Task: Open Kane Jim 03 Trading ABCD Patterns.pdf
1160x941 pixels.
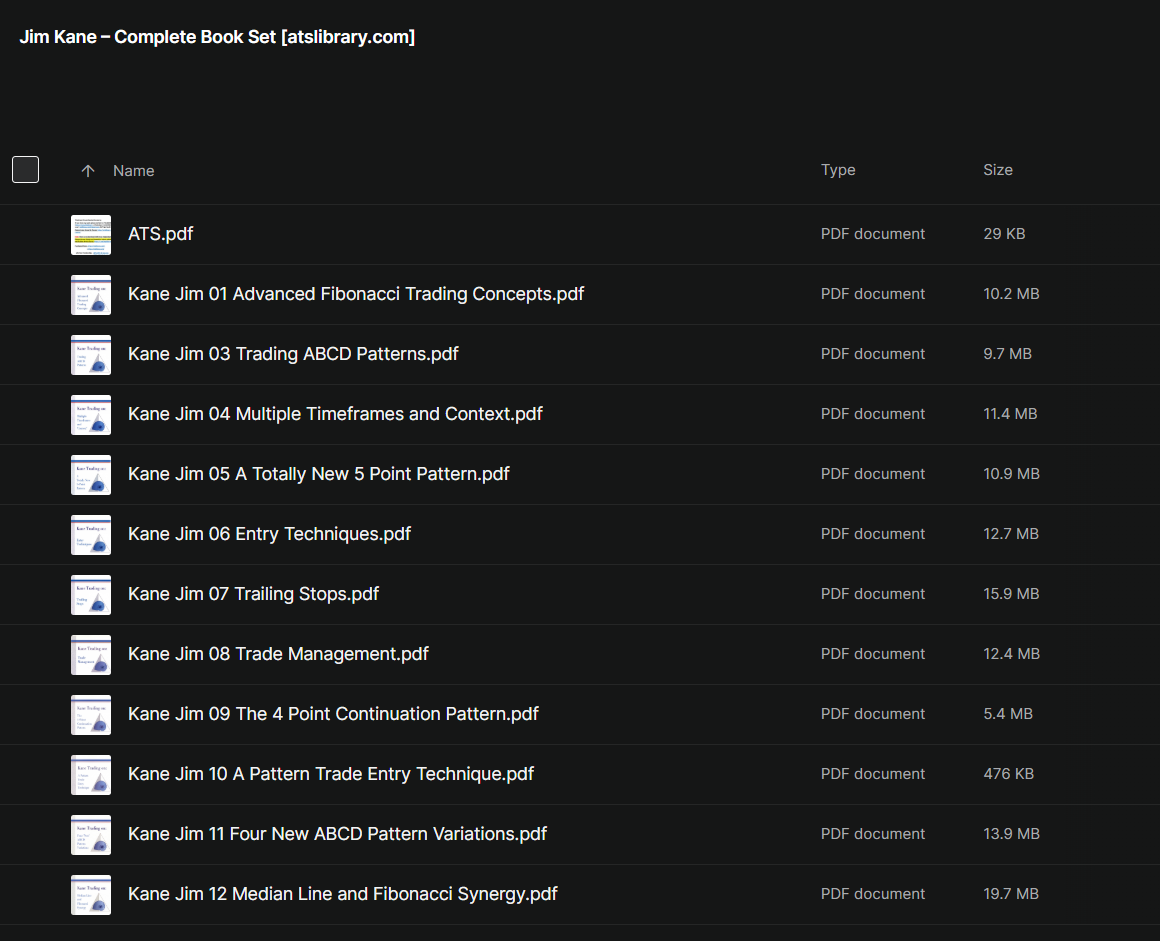Action: (x=293, y=354)
